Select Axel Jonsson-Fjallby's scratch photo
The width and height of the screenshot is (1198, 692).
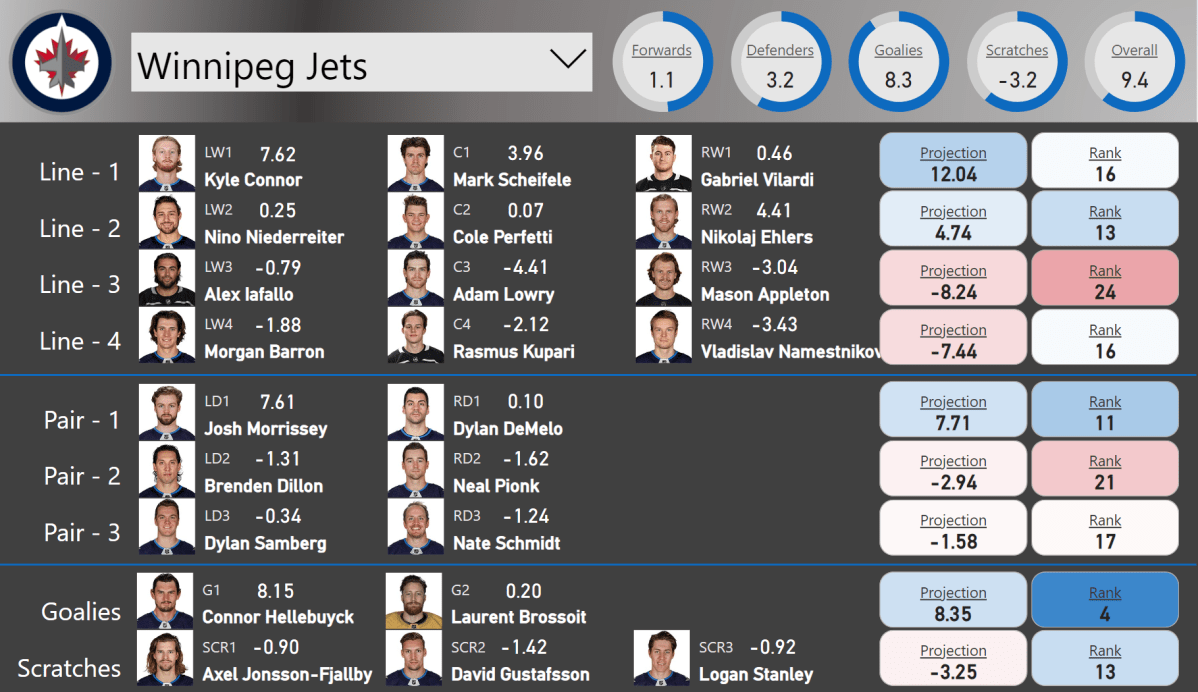pyautogui.click(x=166, y=659)
